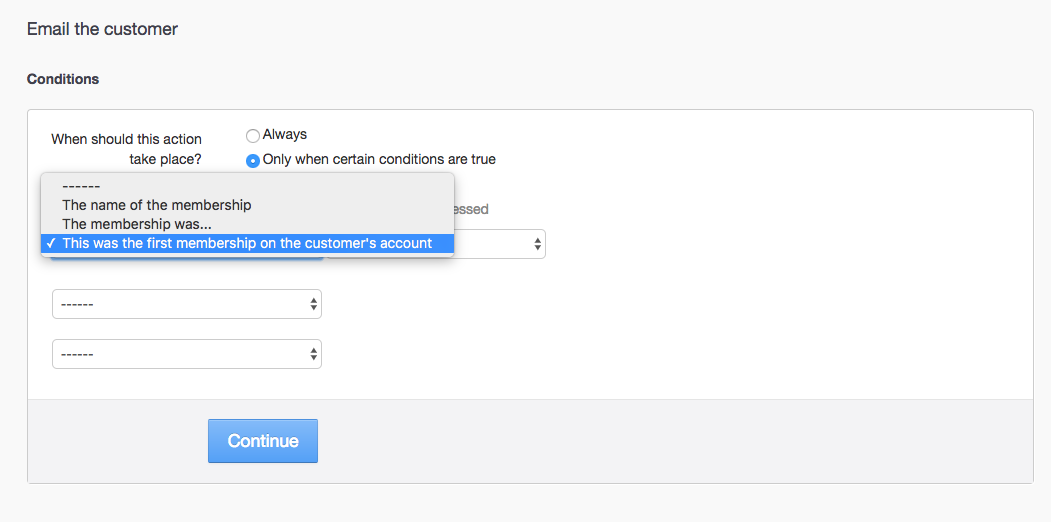Click the 'When should this action take place?' label
This screenshot has width=1051, height=522.
[x=127, y=149]
